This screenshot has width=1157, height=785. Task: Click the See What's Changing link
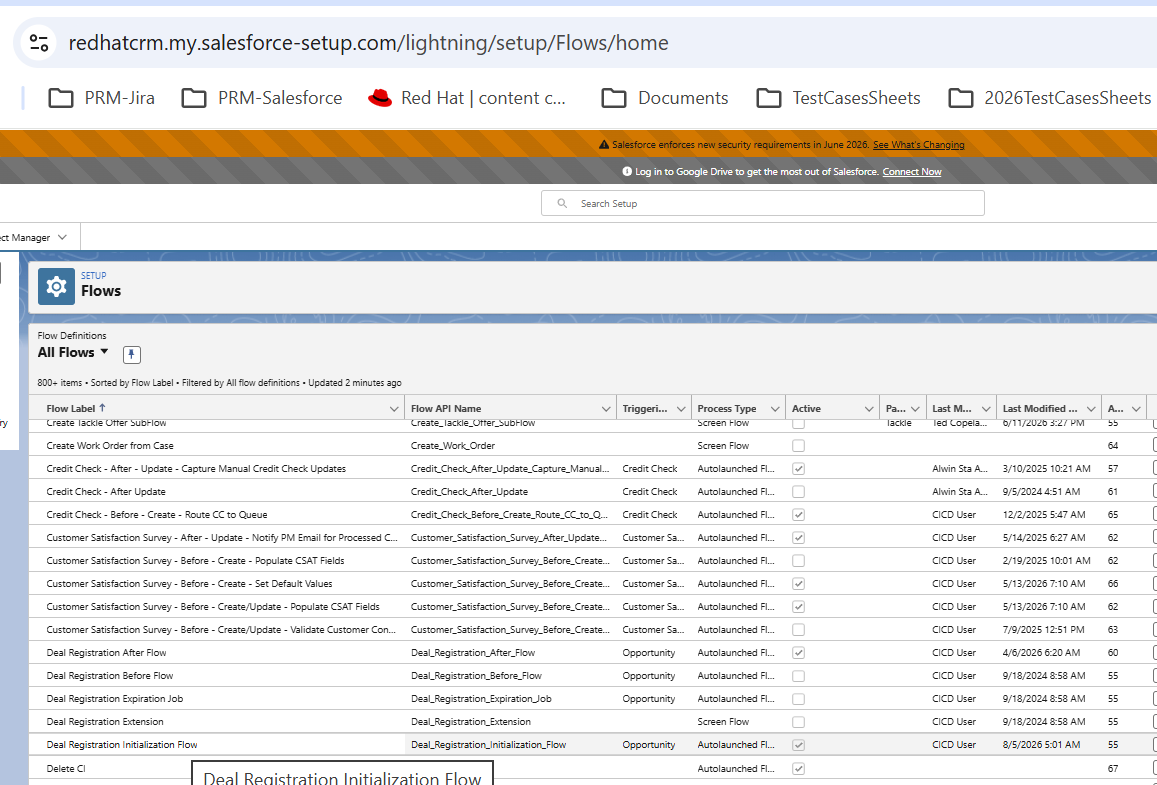(919, 145)
